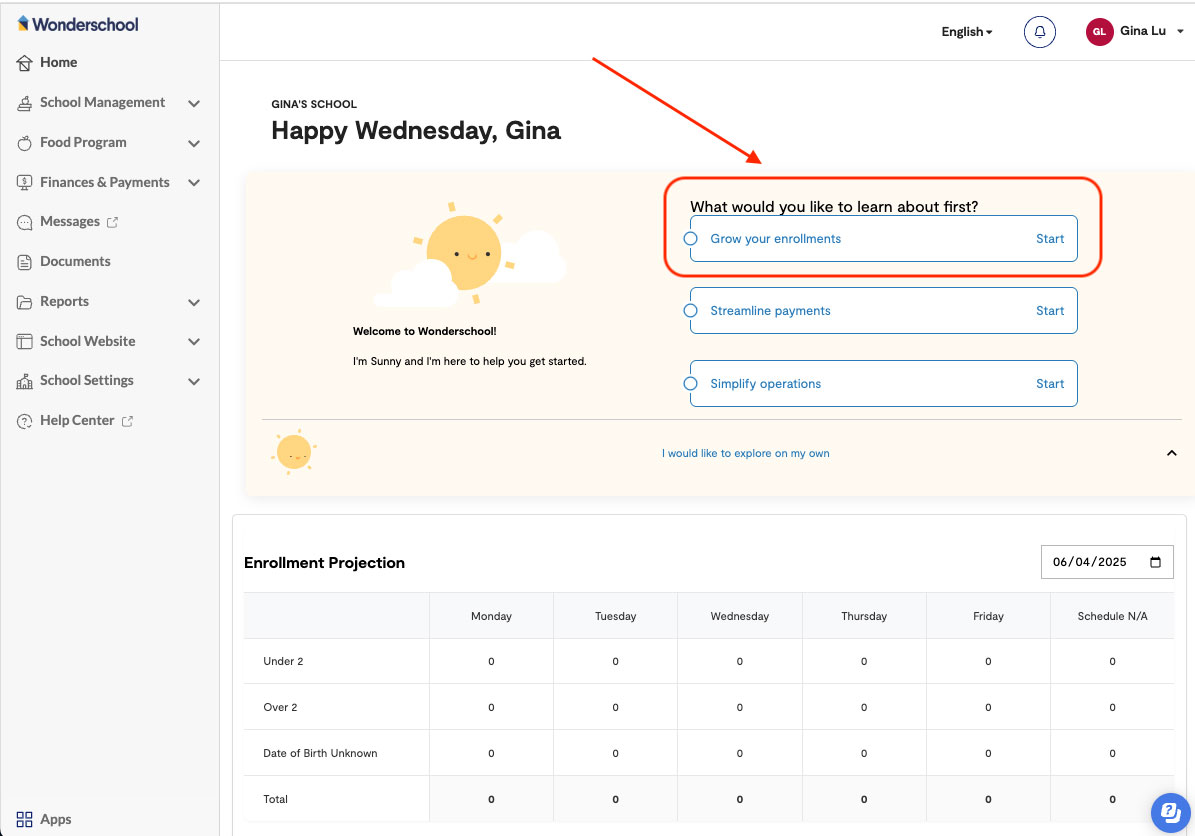
Task: Select the Grow your enrollments radio button
Action: (690, 239)
